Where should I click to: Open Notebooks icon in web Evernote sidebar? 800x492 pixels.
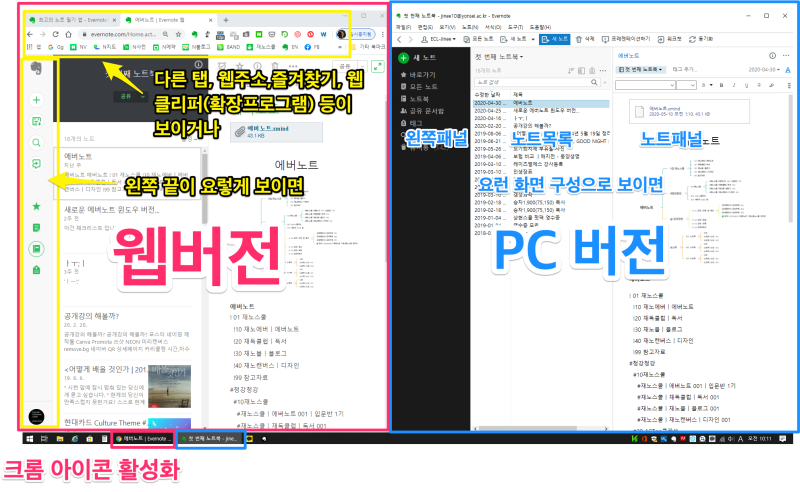(x=36, y=249)
